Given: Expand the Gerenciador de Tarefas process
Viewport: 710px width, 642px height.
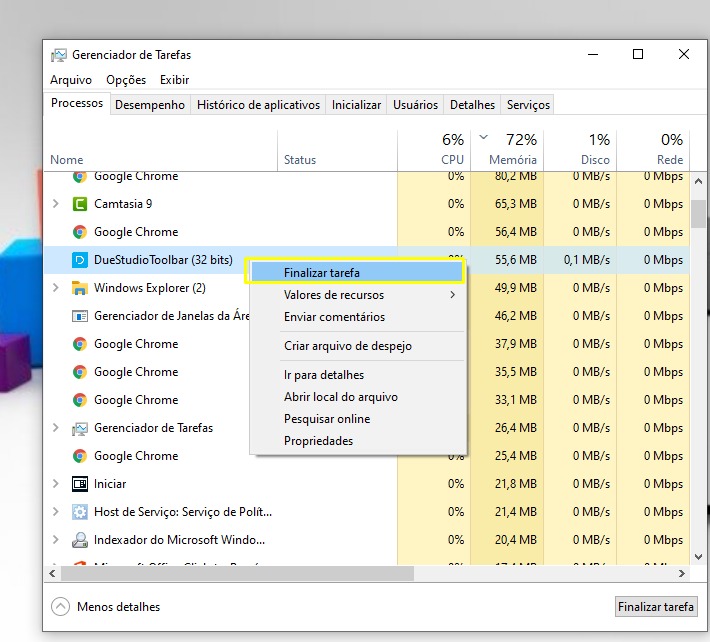Looking at the screenshot, I should (56, 427).
